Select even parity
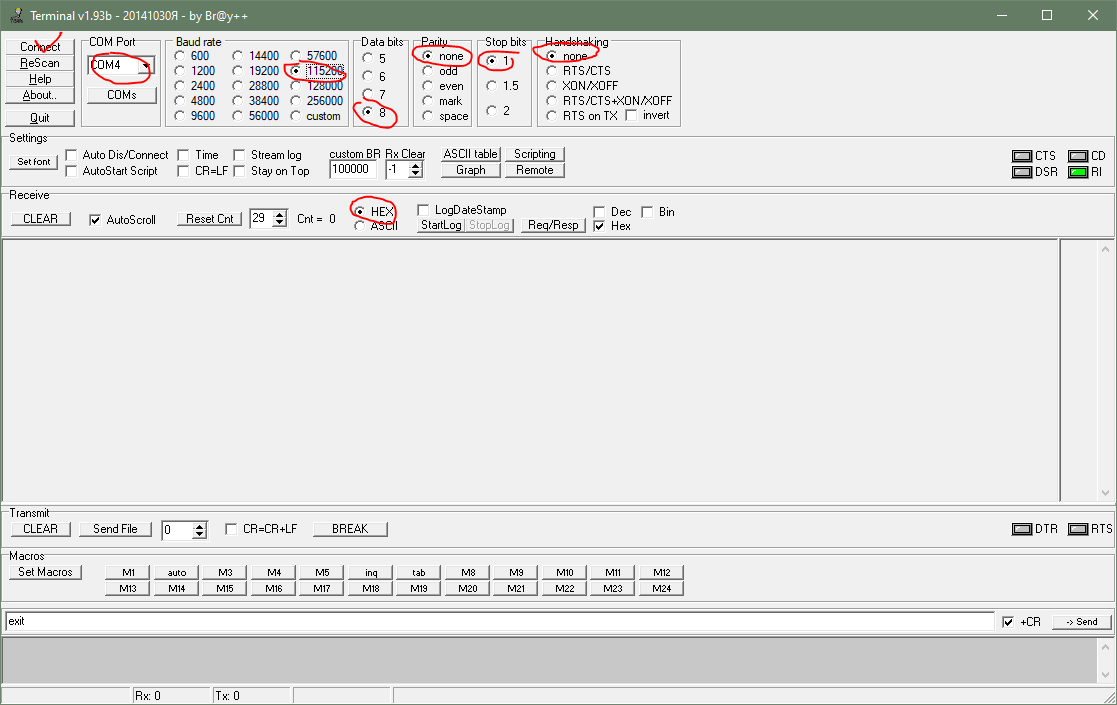Image resolution: width=1117 pixels, height=705 pixels. coord(426,85)
